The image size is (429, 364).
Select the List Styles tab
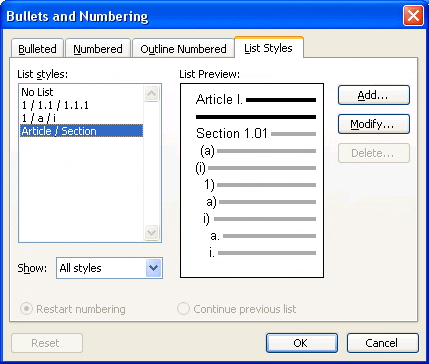click(269, 48)
